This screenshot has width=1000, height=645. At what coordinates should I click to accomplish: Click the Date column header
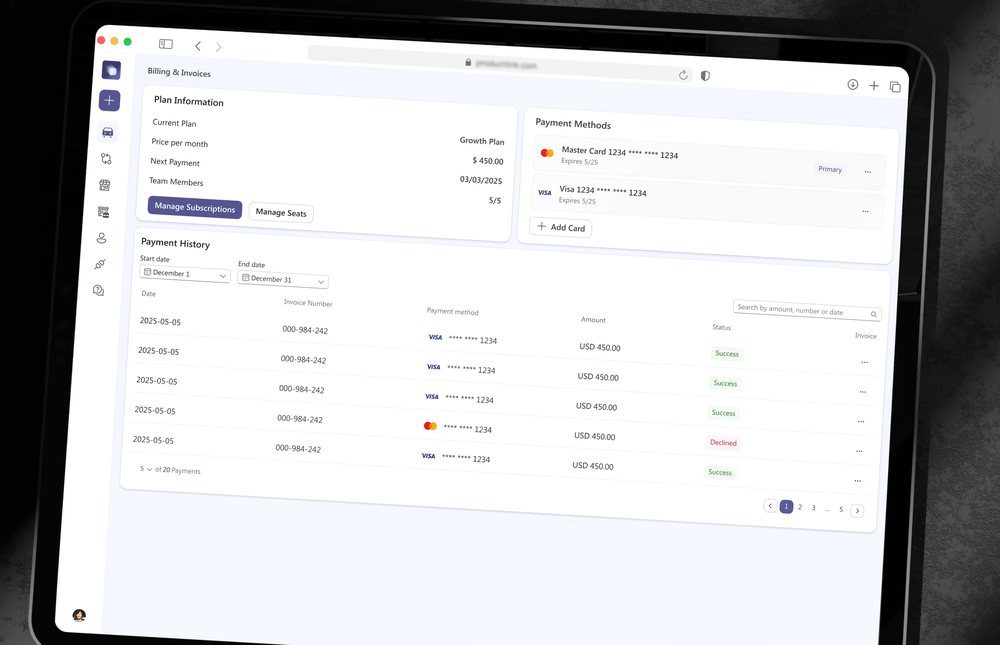click(149, 293)
